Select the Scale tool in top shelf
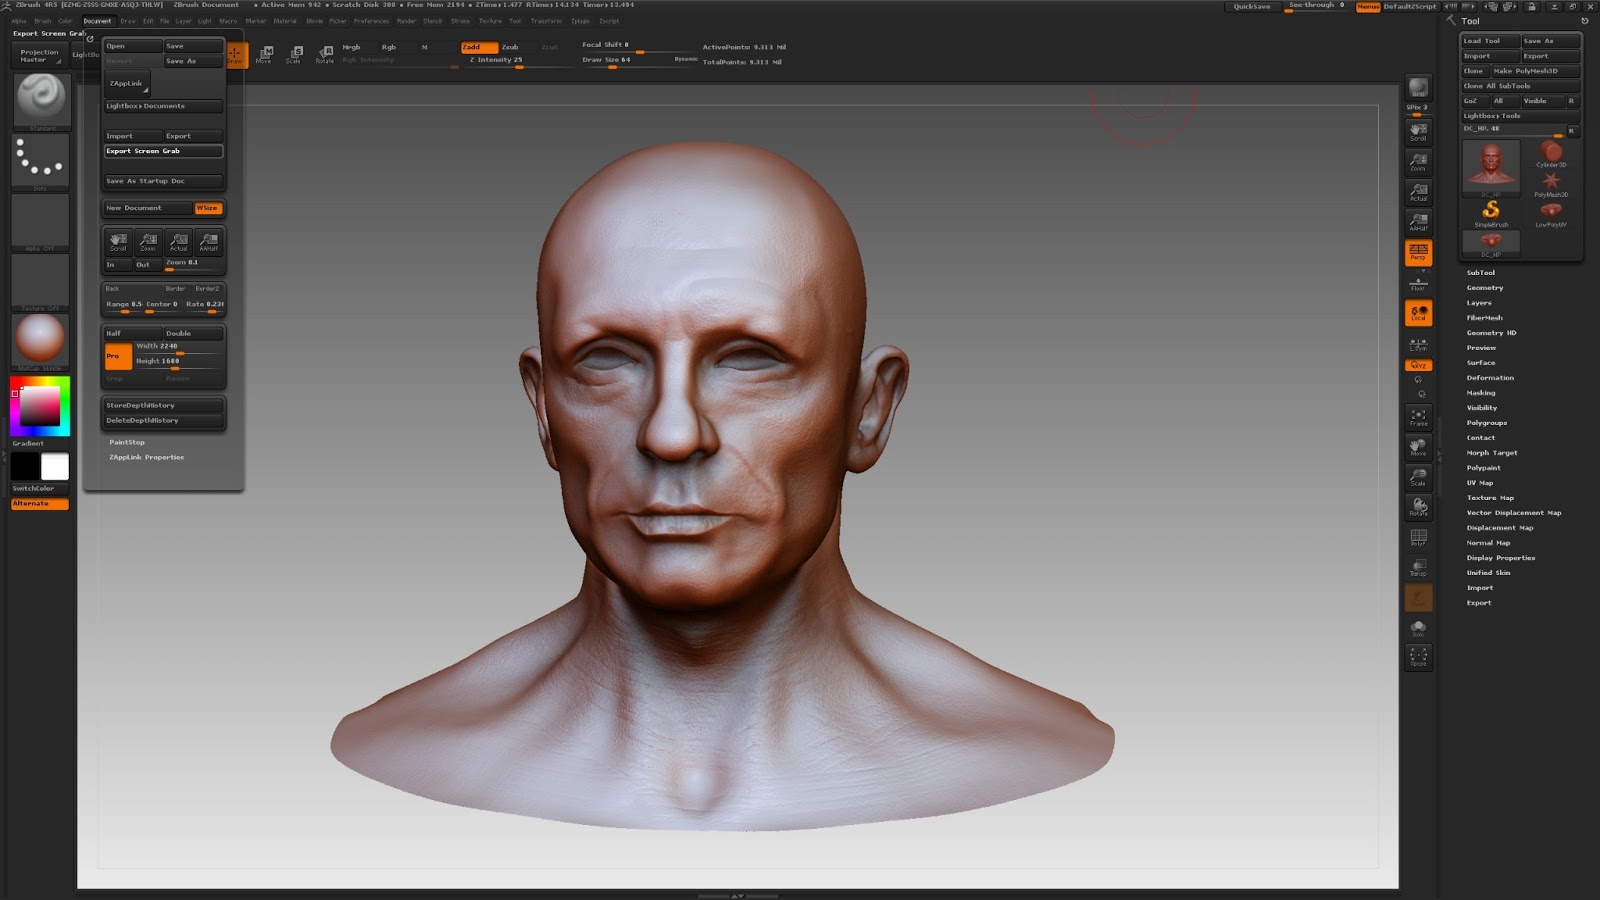Image resolution: width=1600 pixels, height=900 pixels. (x=294, y=53)
